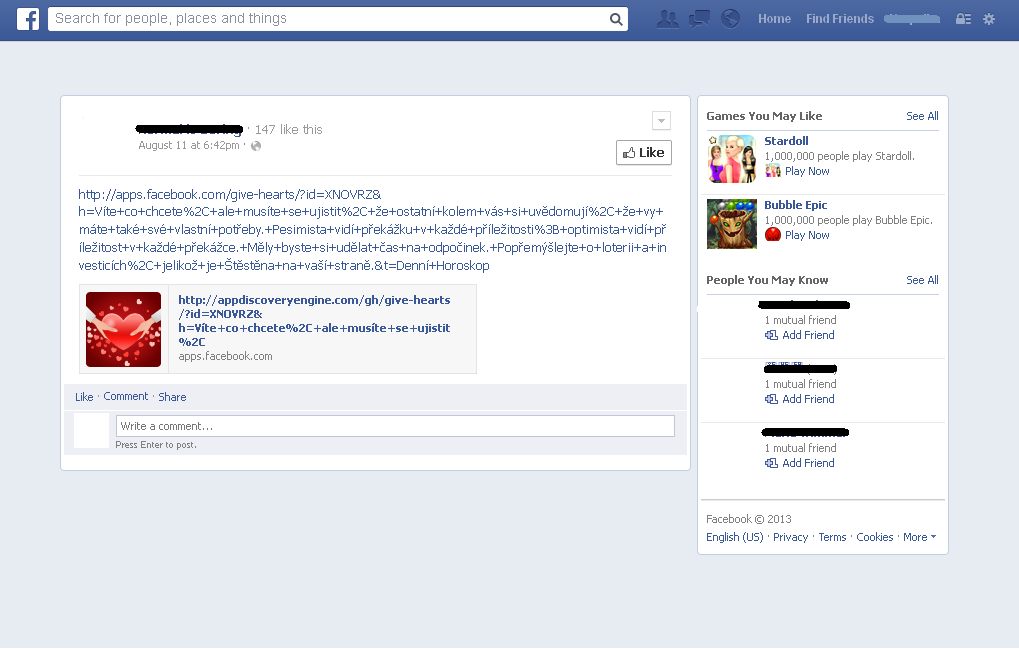Screen dimensions: 1019x649
Task: Open the Cookies footer dropdown area
Action: click(874, 537)
